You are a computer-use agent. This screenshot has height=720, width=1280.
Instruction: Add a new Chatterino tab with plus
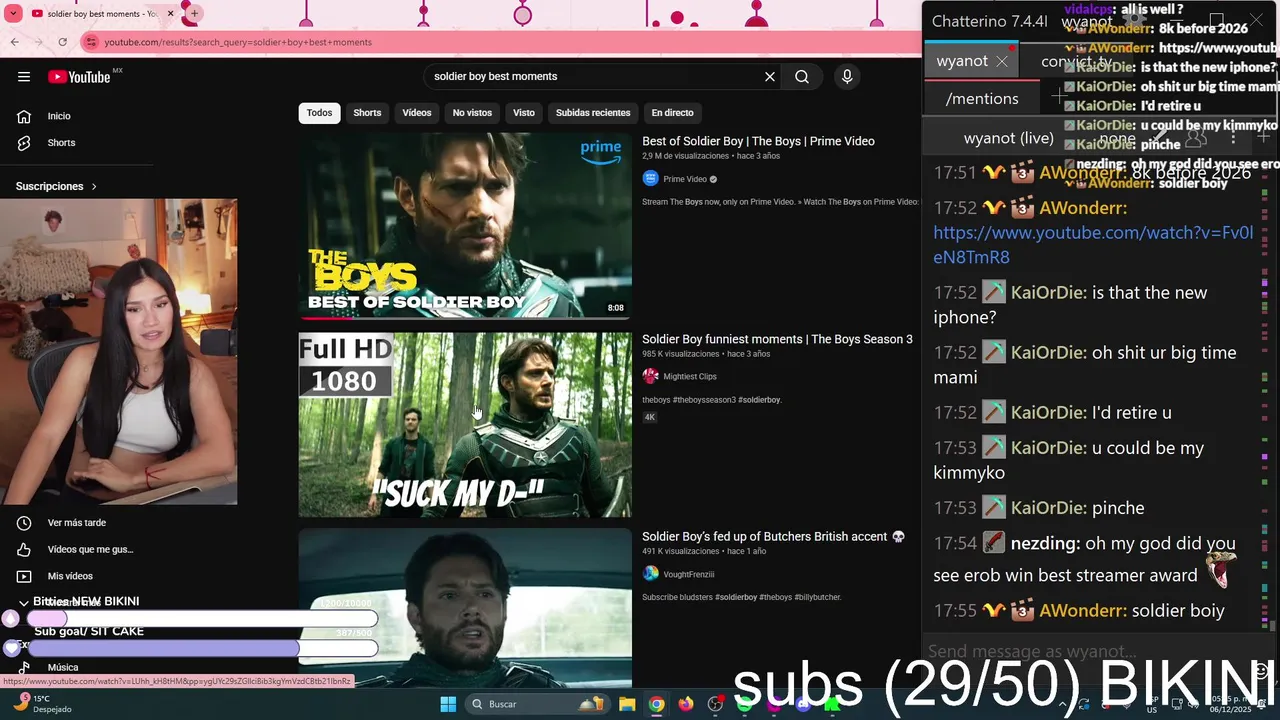coord(1059,97)
